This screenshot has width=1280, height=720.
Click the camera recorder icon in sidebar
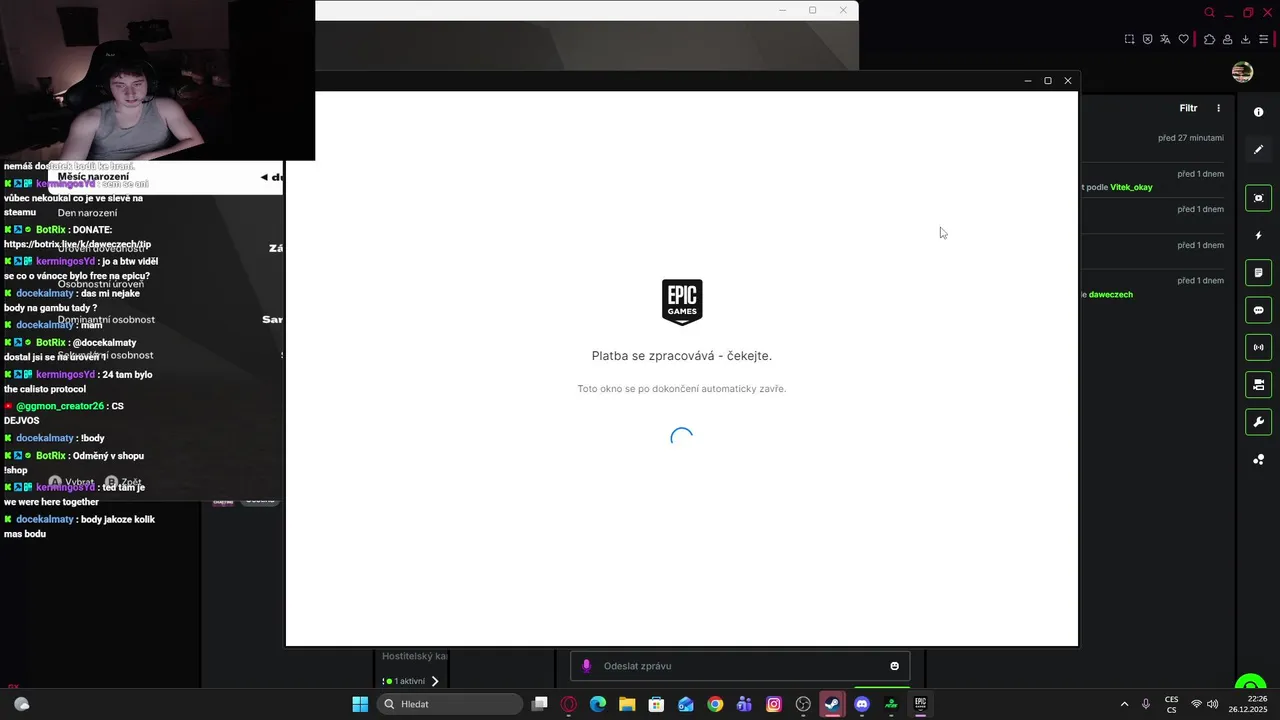1259,384
